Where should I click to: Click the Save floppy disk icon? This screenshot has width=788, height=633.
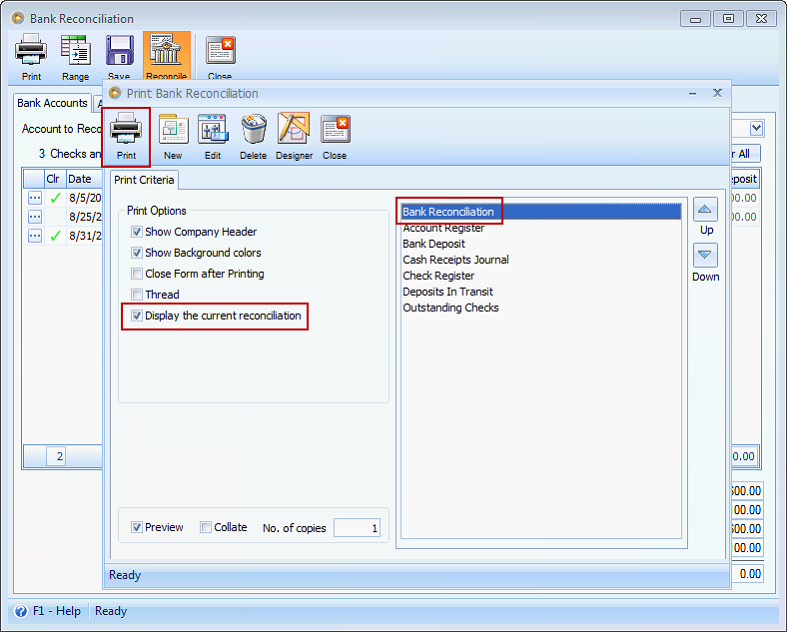(x=119, y=56)
